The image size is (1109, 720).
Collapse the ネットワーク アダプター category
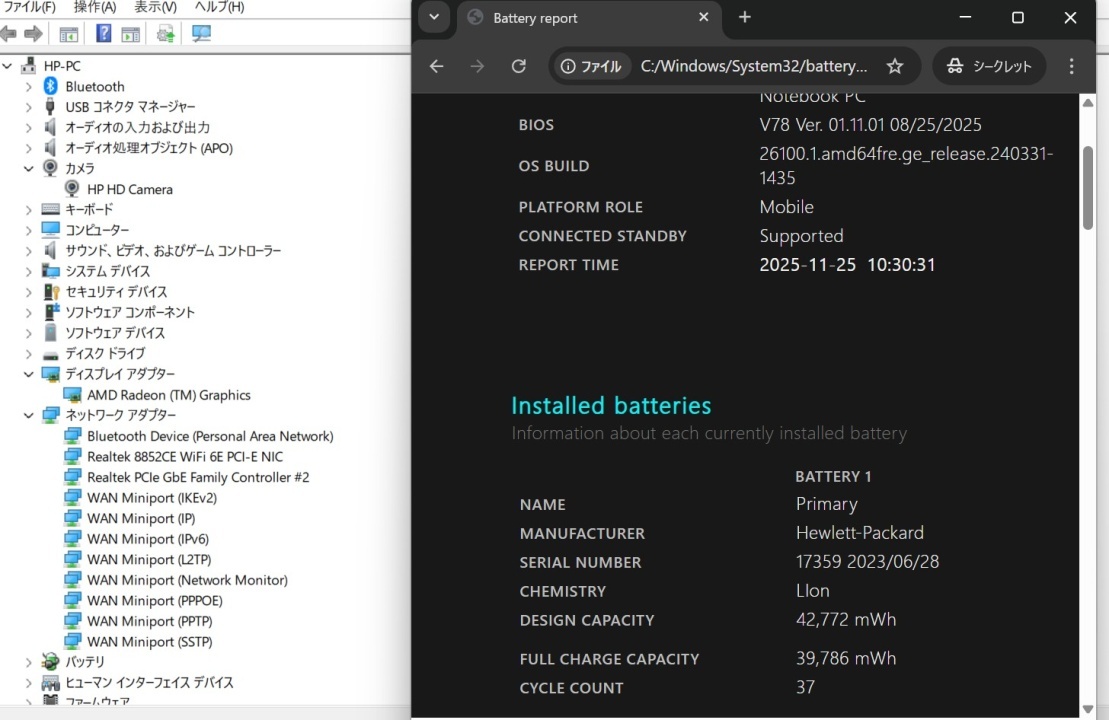(x=29, y=415)
